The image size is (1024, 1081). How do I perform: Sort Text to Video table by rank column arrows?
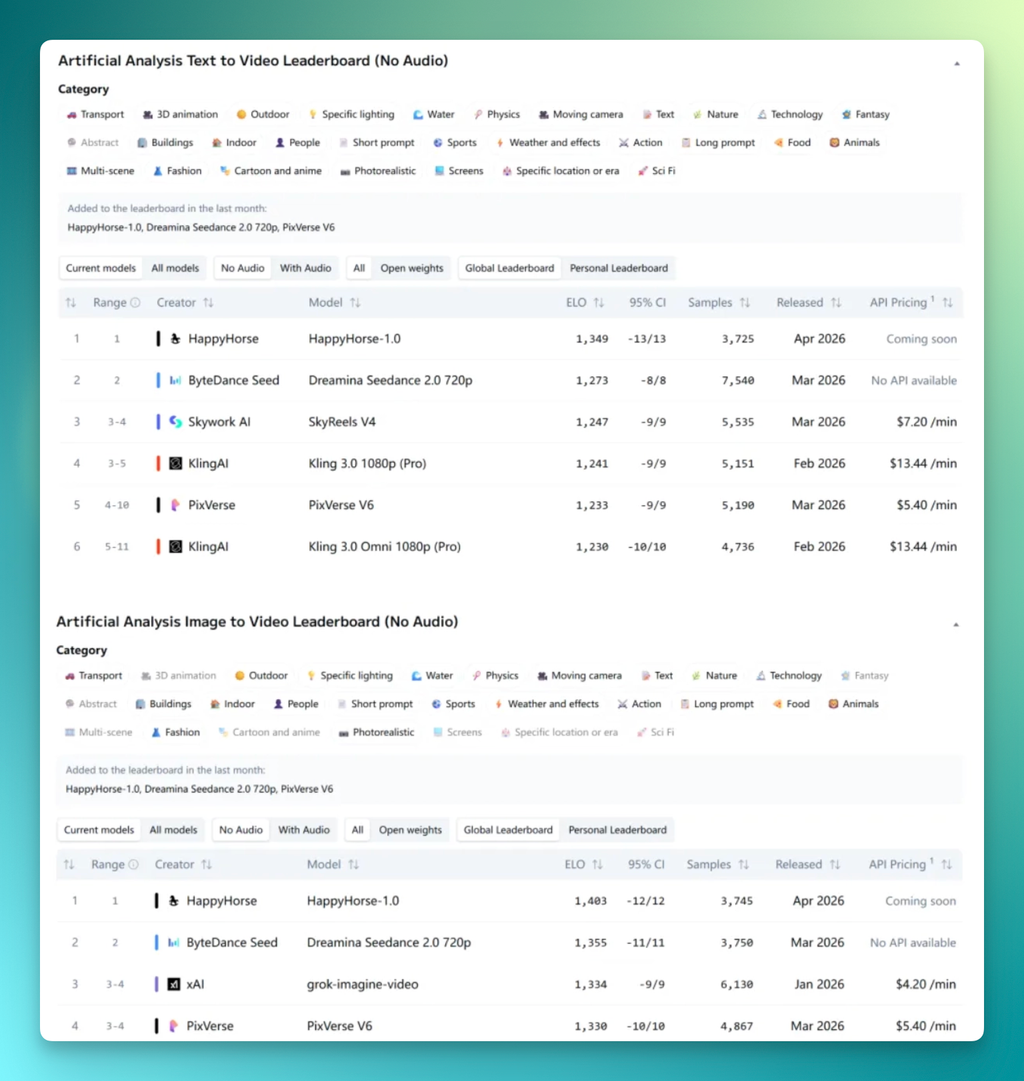70,303
